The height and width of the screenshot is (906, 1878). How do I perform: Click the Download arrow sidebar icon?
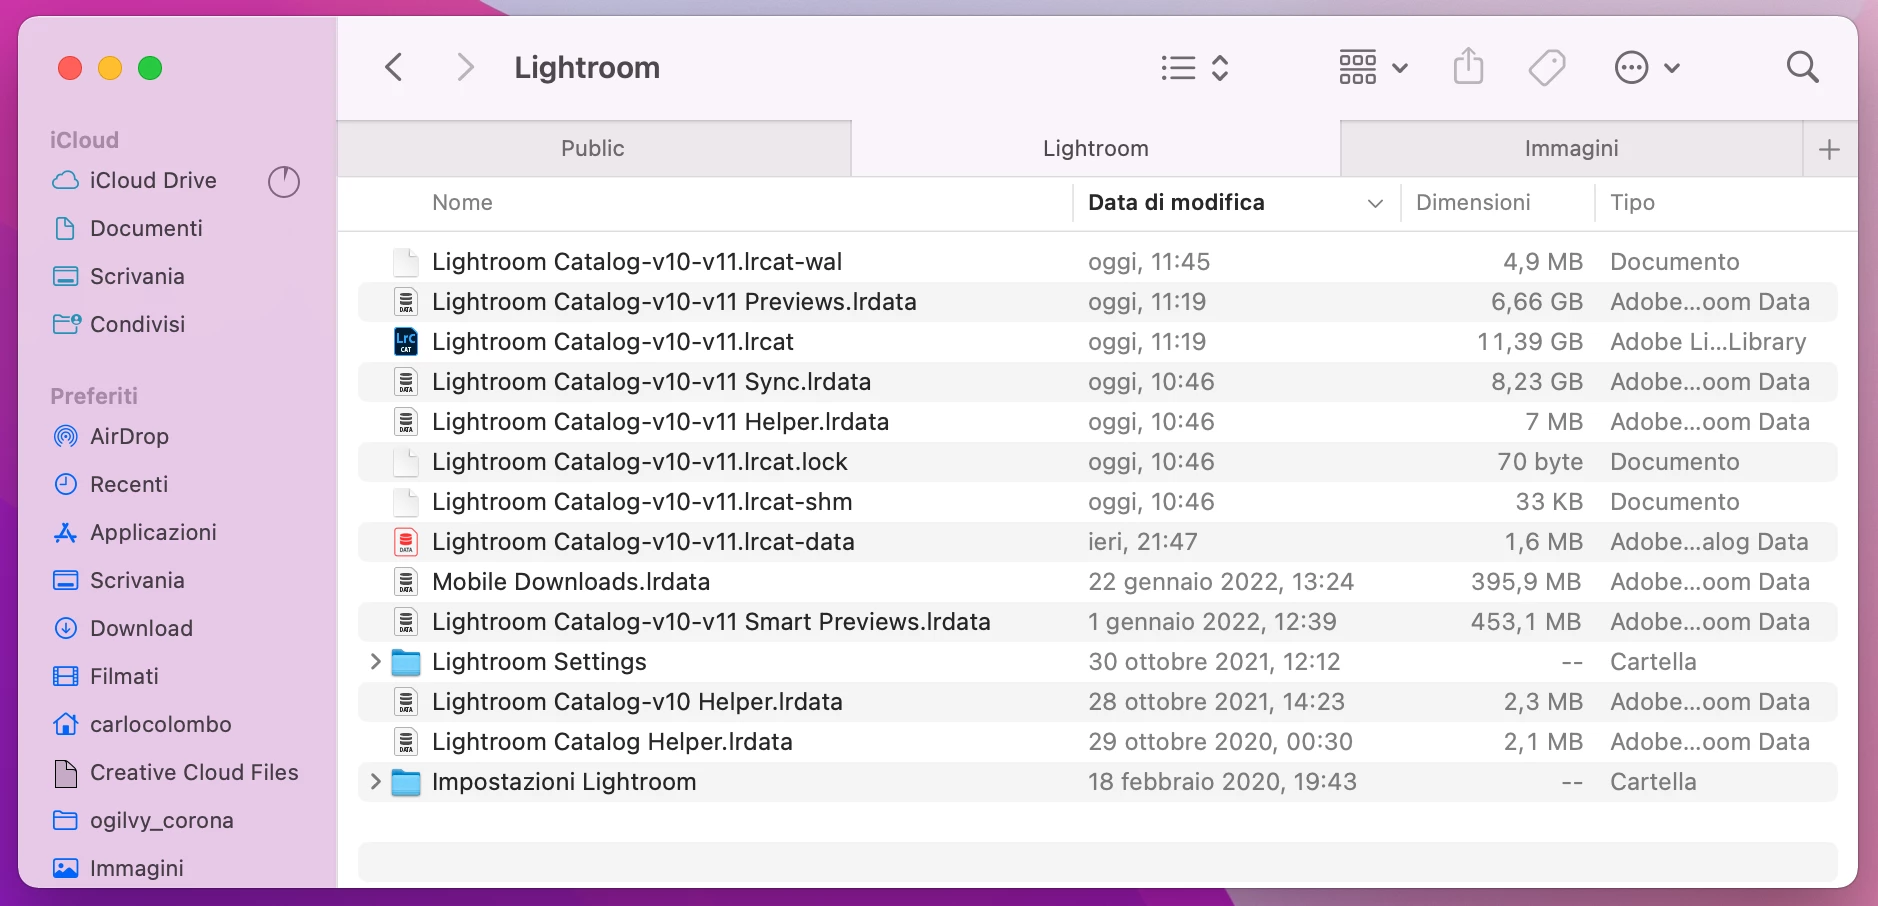65,628
